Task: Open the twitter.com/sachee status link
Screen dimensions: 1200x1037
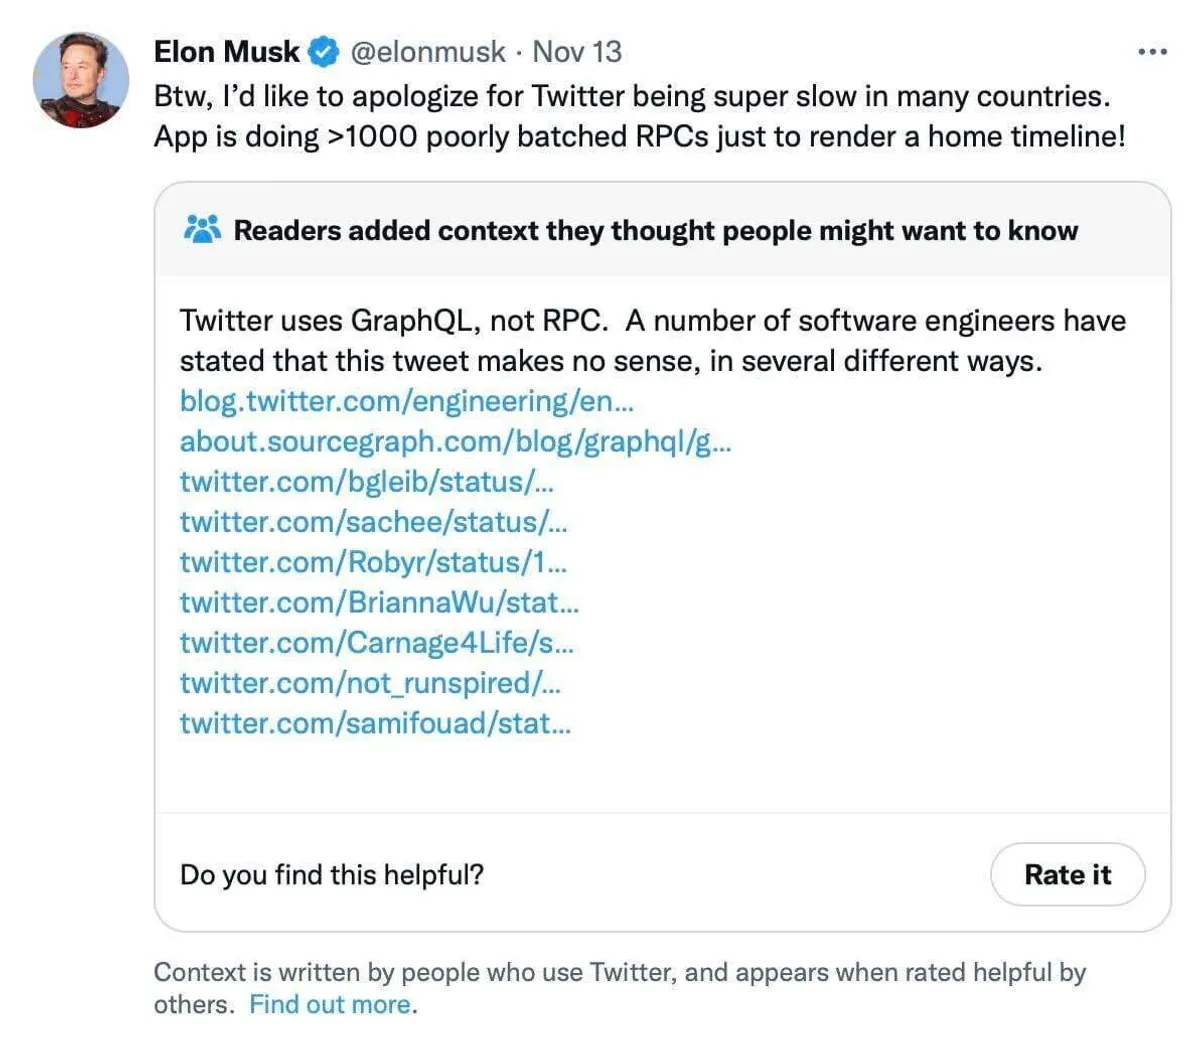Action: coord(373,522)
